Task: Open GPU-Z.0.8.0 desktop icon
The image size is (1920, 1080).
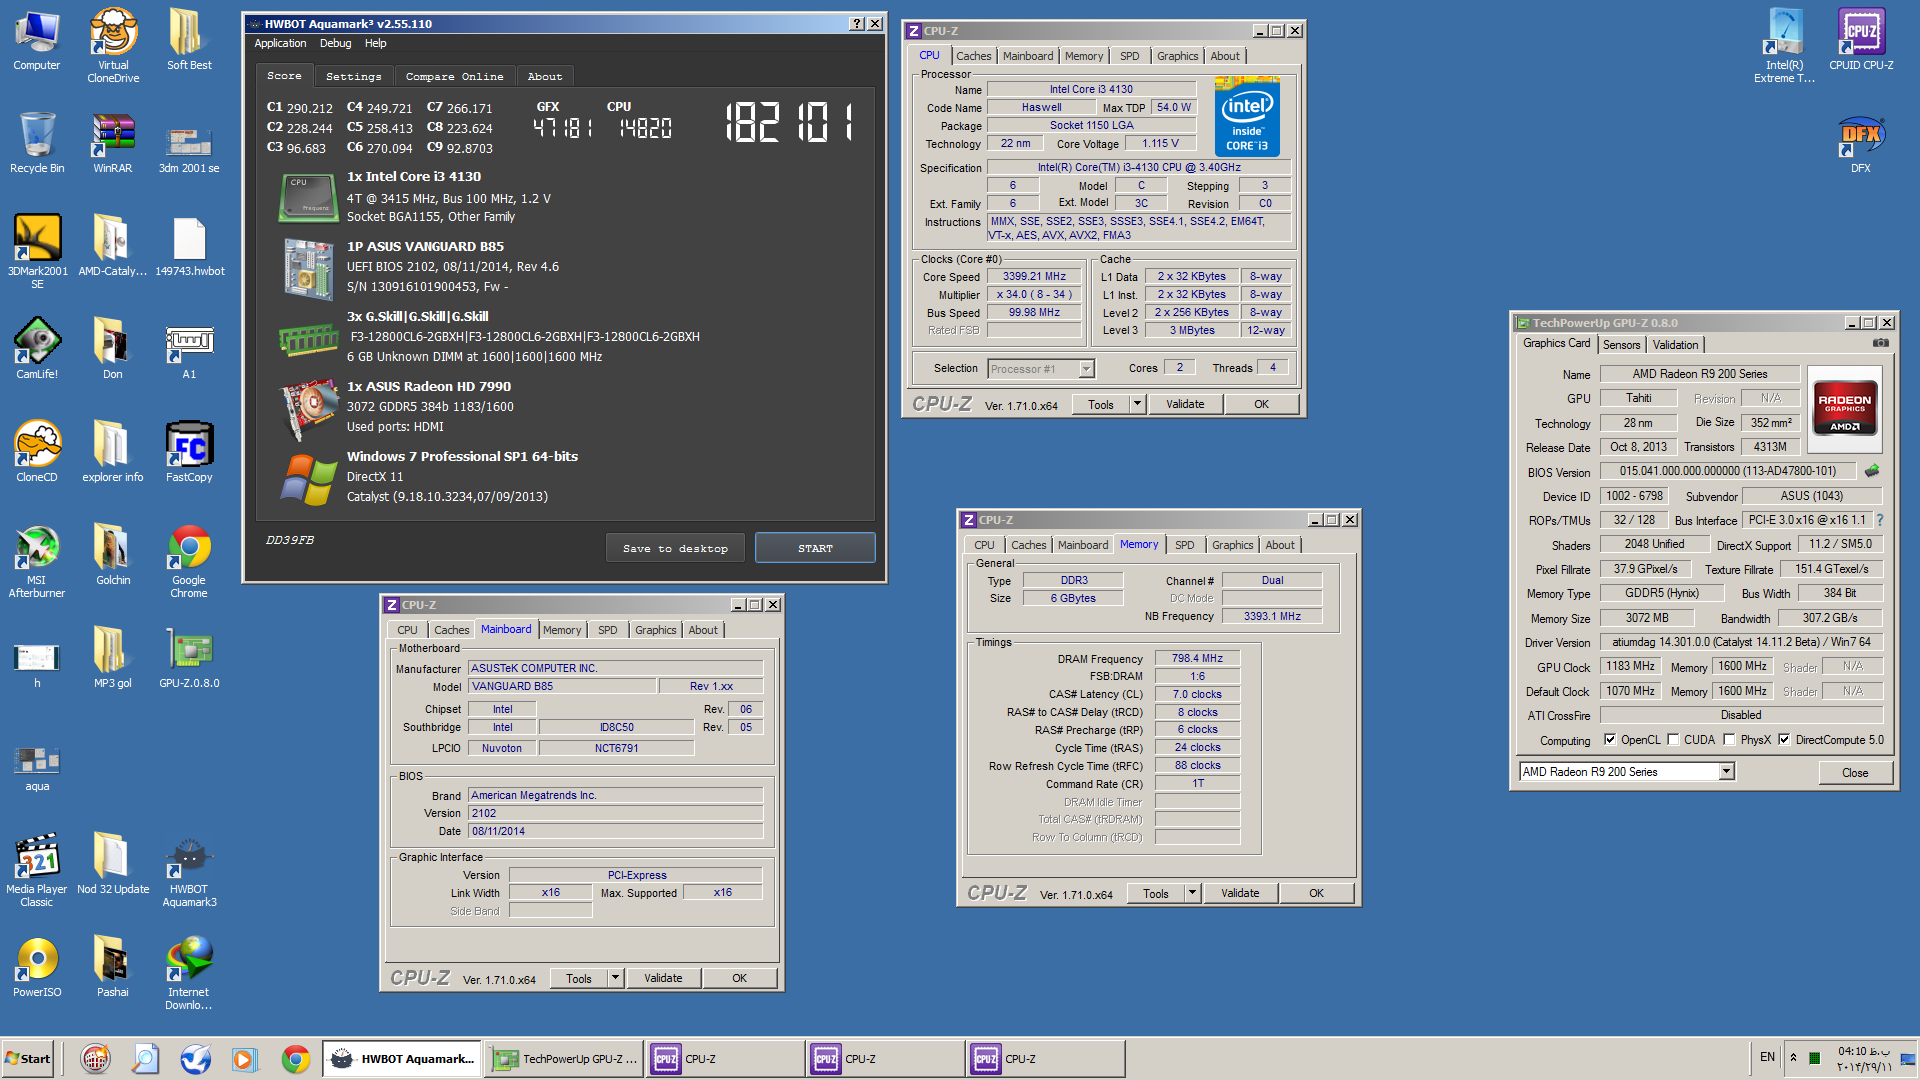Action: (x=189, y=658)
